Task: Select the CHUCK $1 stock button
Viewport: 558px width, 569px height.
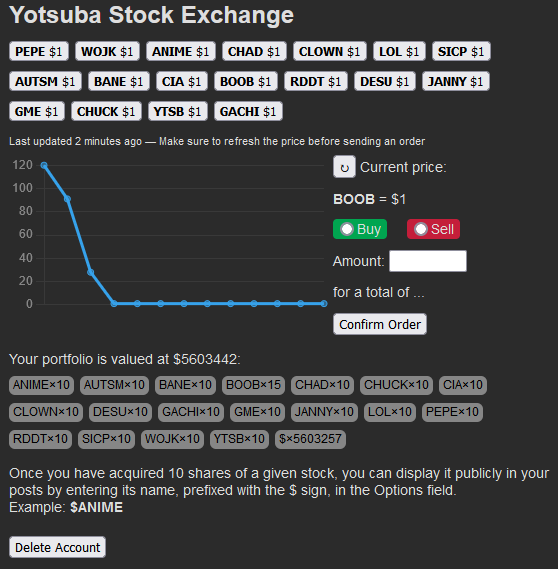Action: [106, 111]
